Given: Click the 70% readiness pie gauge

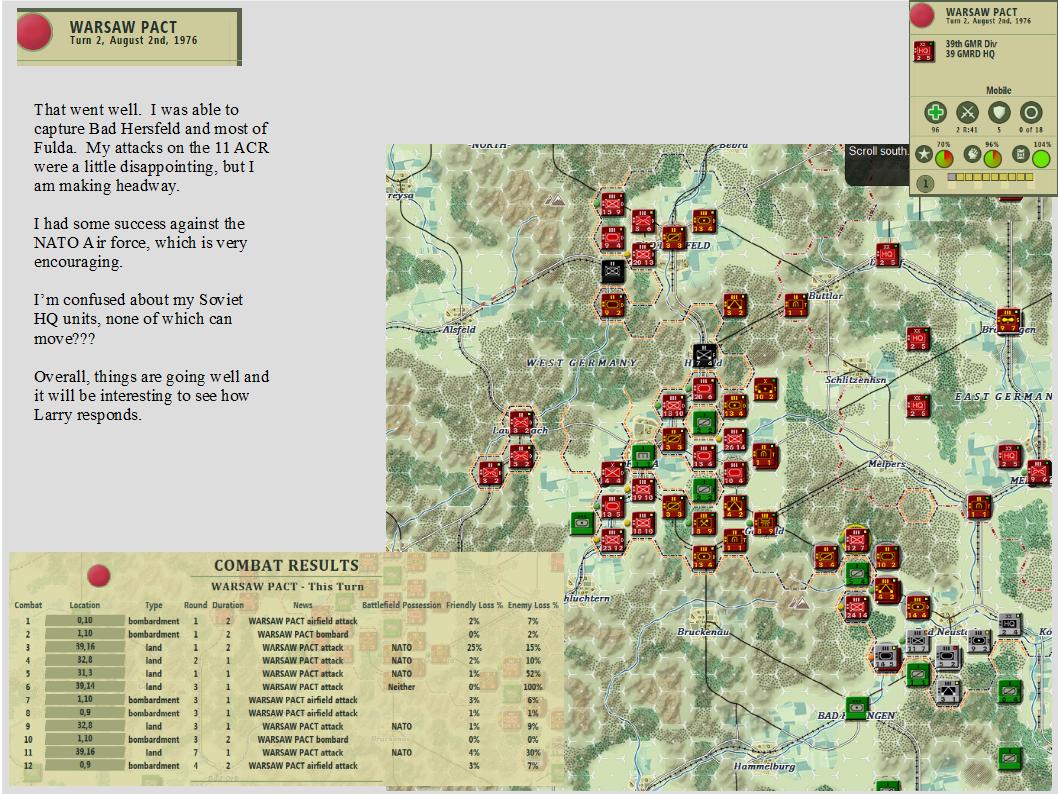Looking at the screenshot, I should [x=944, y=159].
